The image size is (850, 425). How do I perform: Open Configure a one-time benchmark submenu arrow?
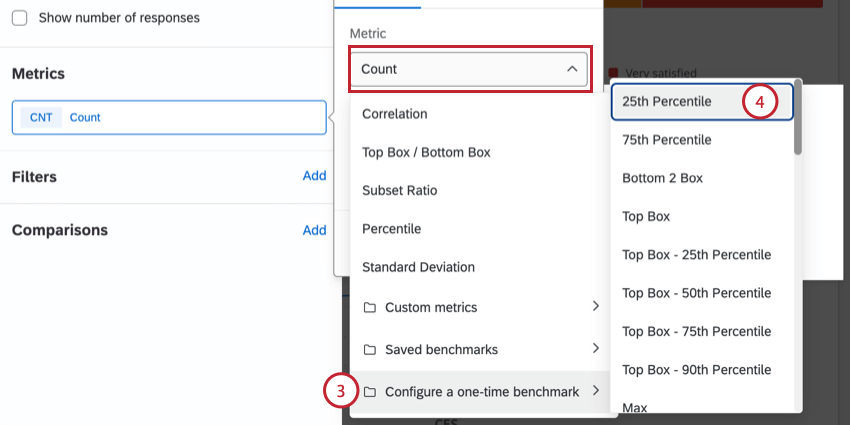pos(596,390)
